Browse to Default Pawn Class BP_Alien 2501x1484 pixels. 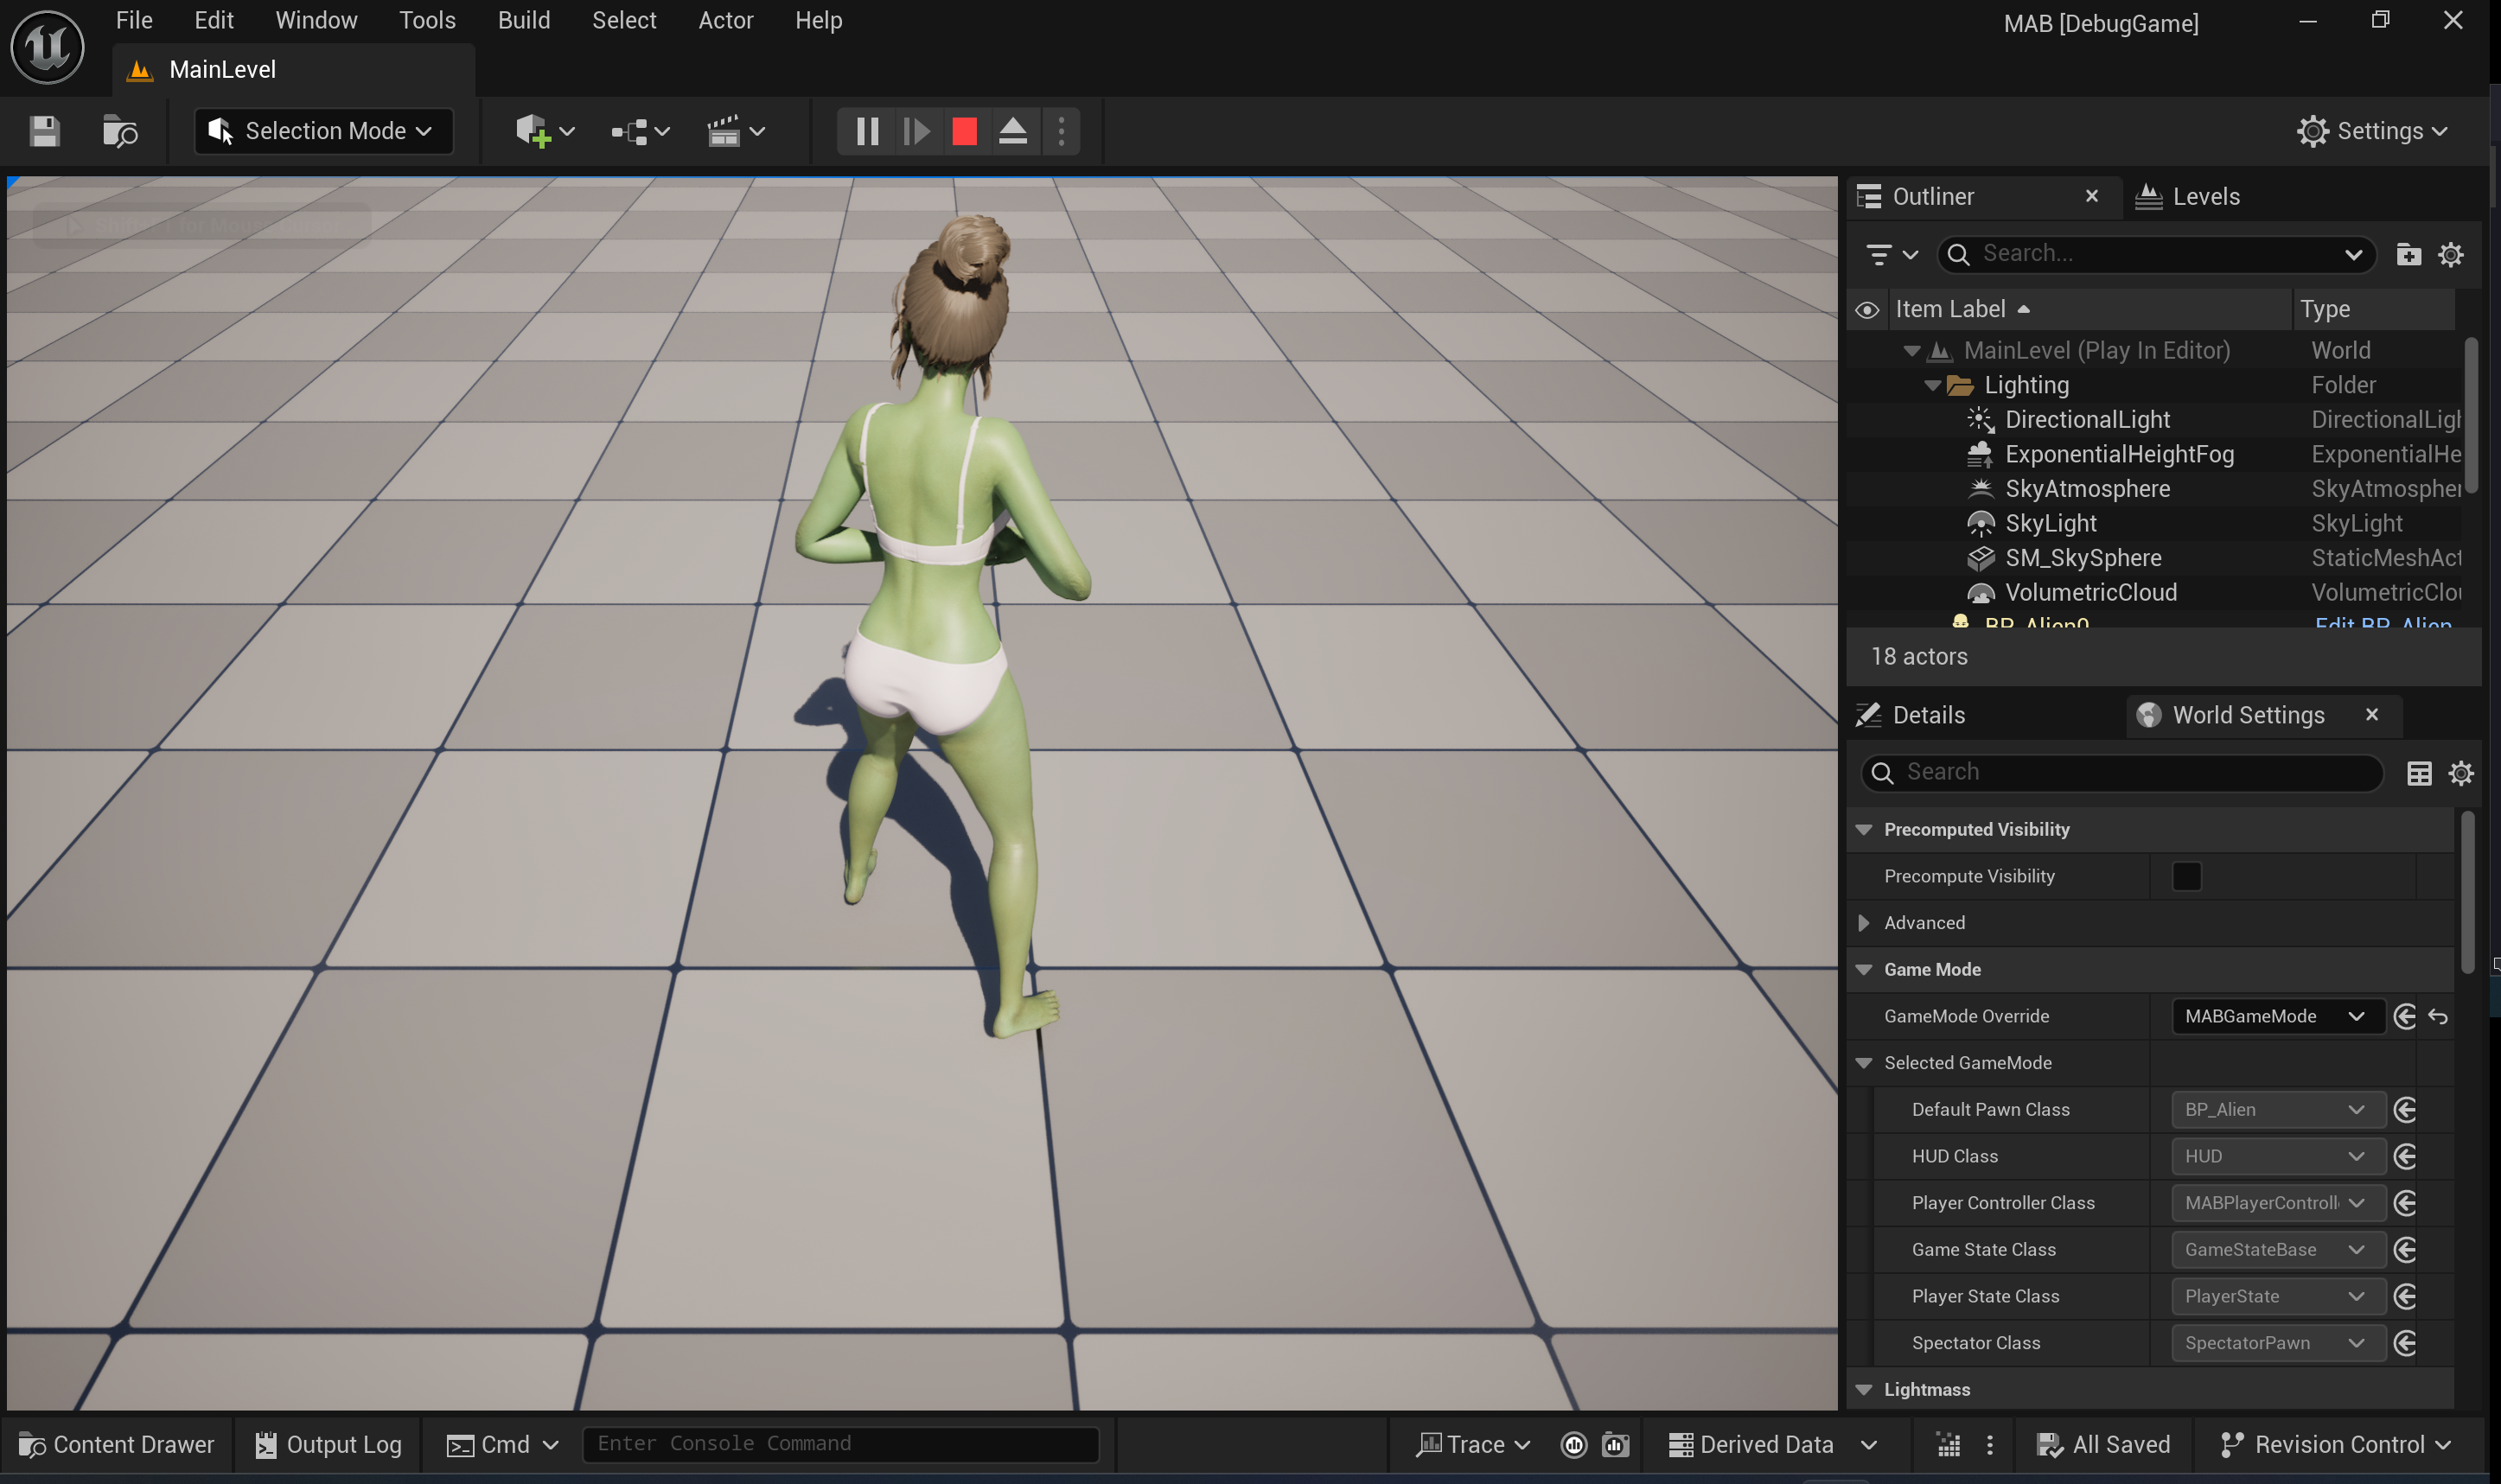pyautogui.click(x=2405, y=1110)
